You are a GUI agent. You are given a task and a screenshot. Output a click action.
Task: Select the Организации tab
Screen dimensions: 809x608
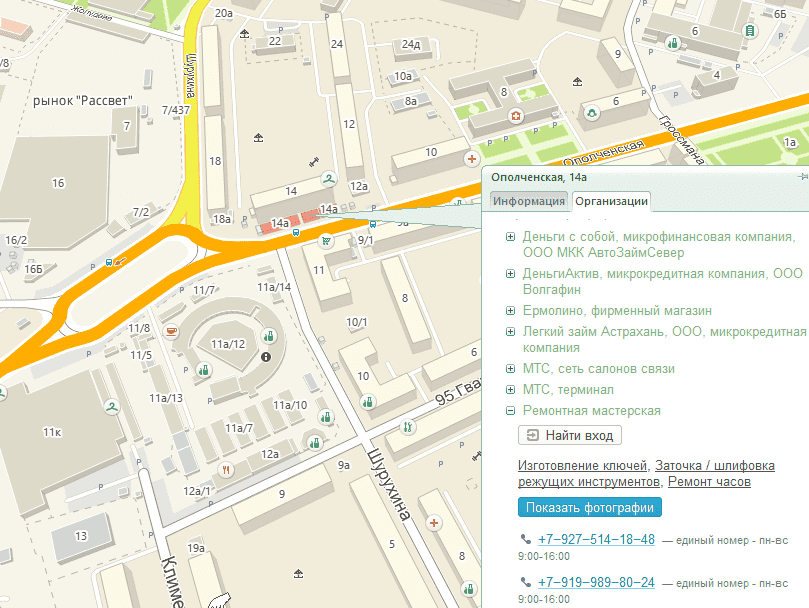pyautogui.click(x=611, y=201)
